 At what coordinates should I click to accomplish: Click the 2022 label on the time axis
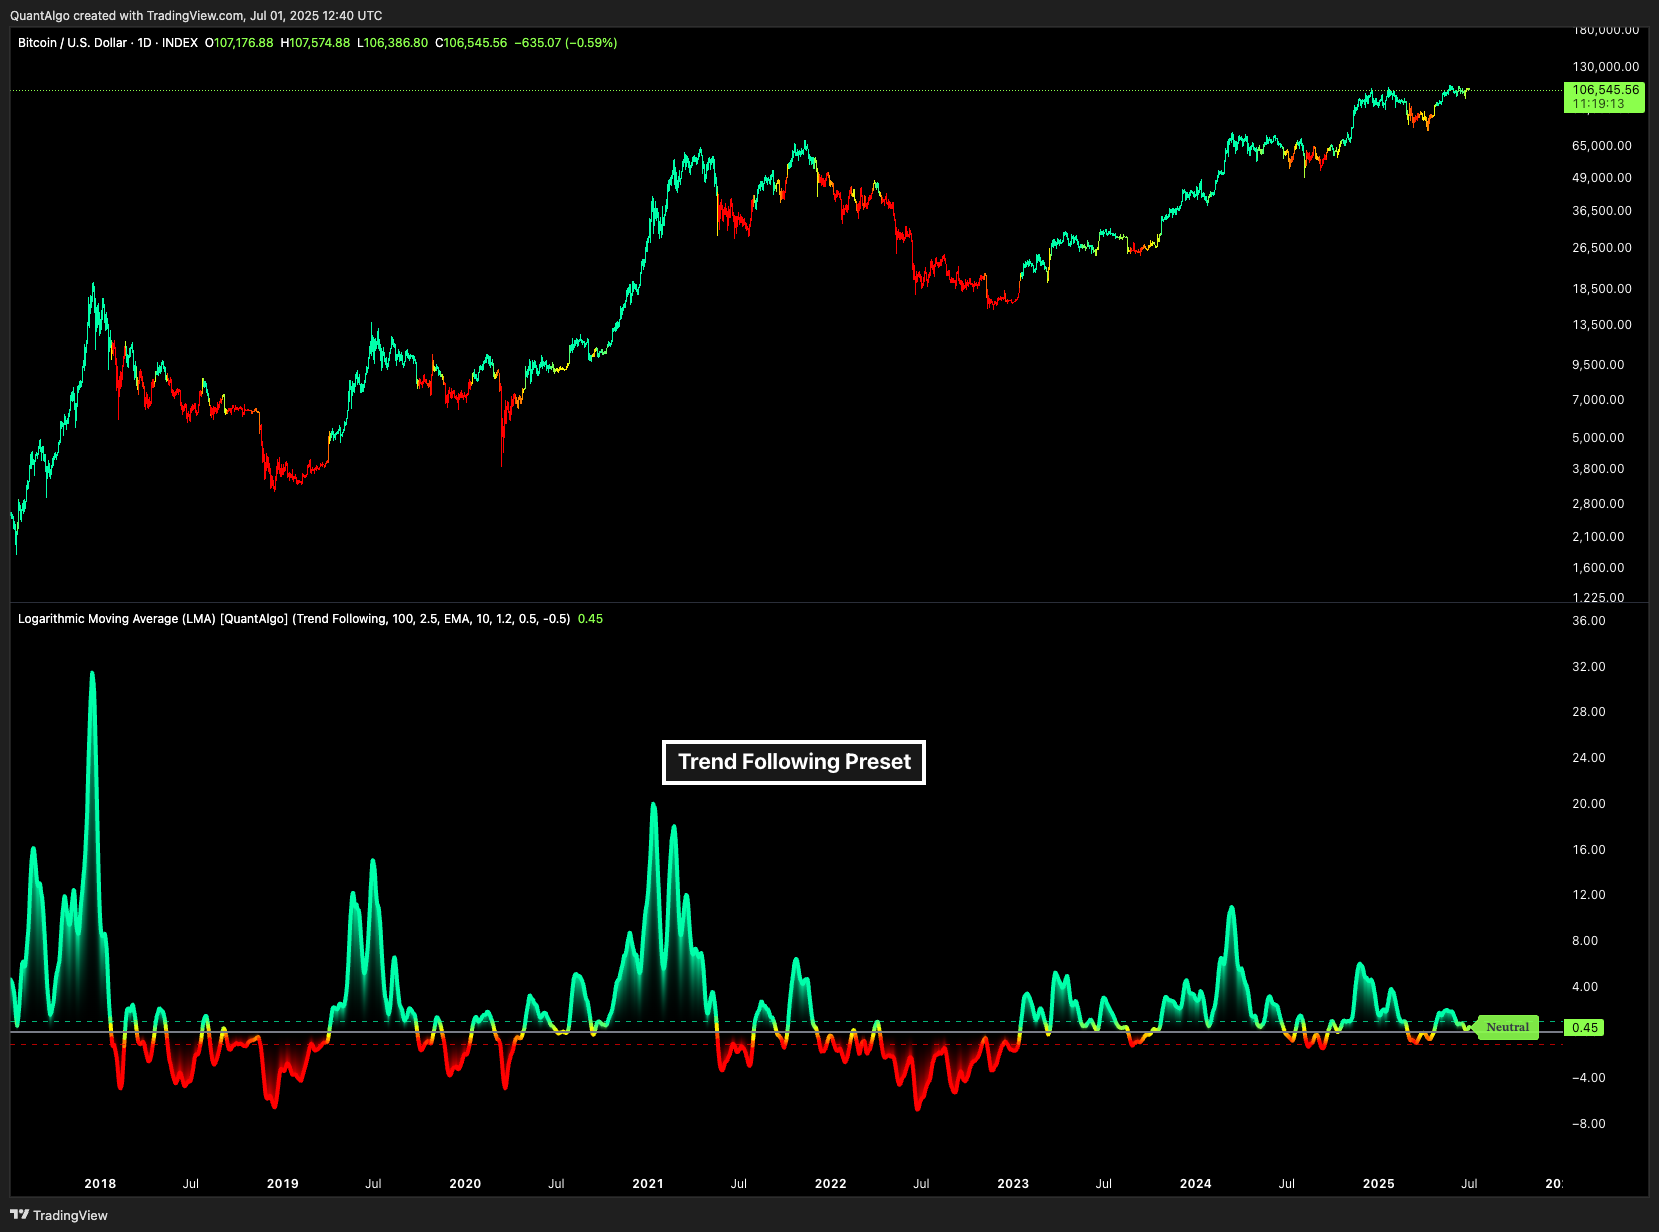coord(831,1184)
